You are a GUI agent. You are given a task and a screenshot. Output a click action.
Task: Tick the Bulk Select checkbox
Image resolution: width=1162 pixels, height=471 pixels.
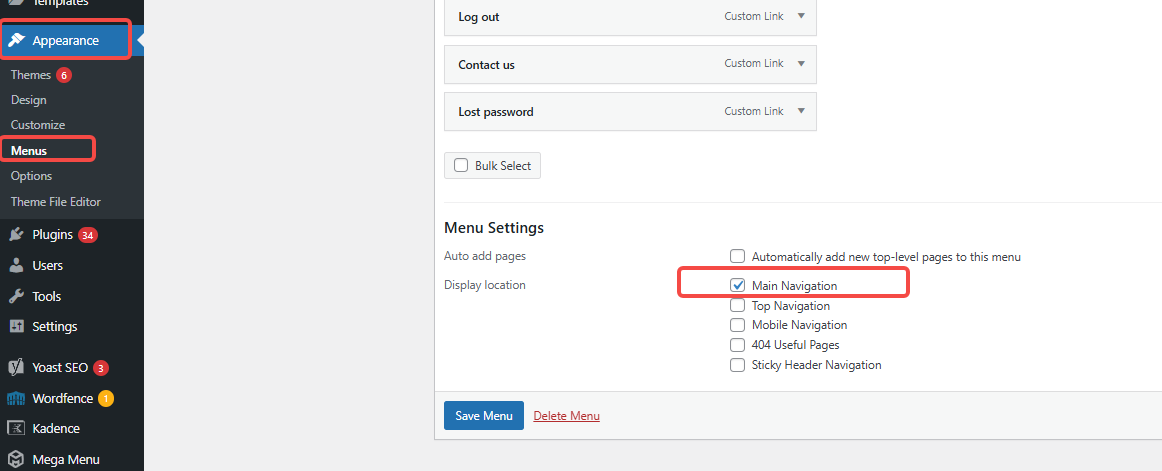461,166
